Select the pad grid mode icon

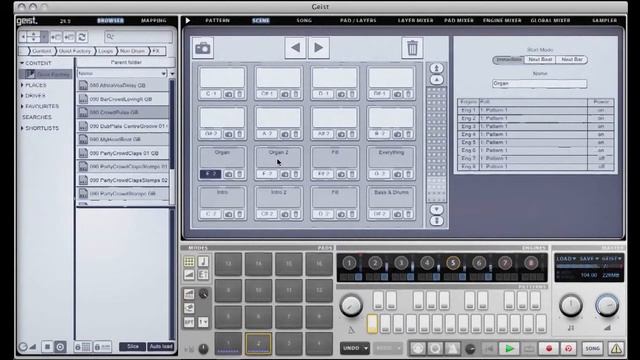(189, 262)
